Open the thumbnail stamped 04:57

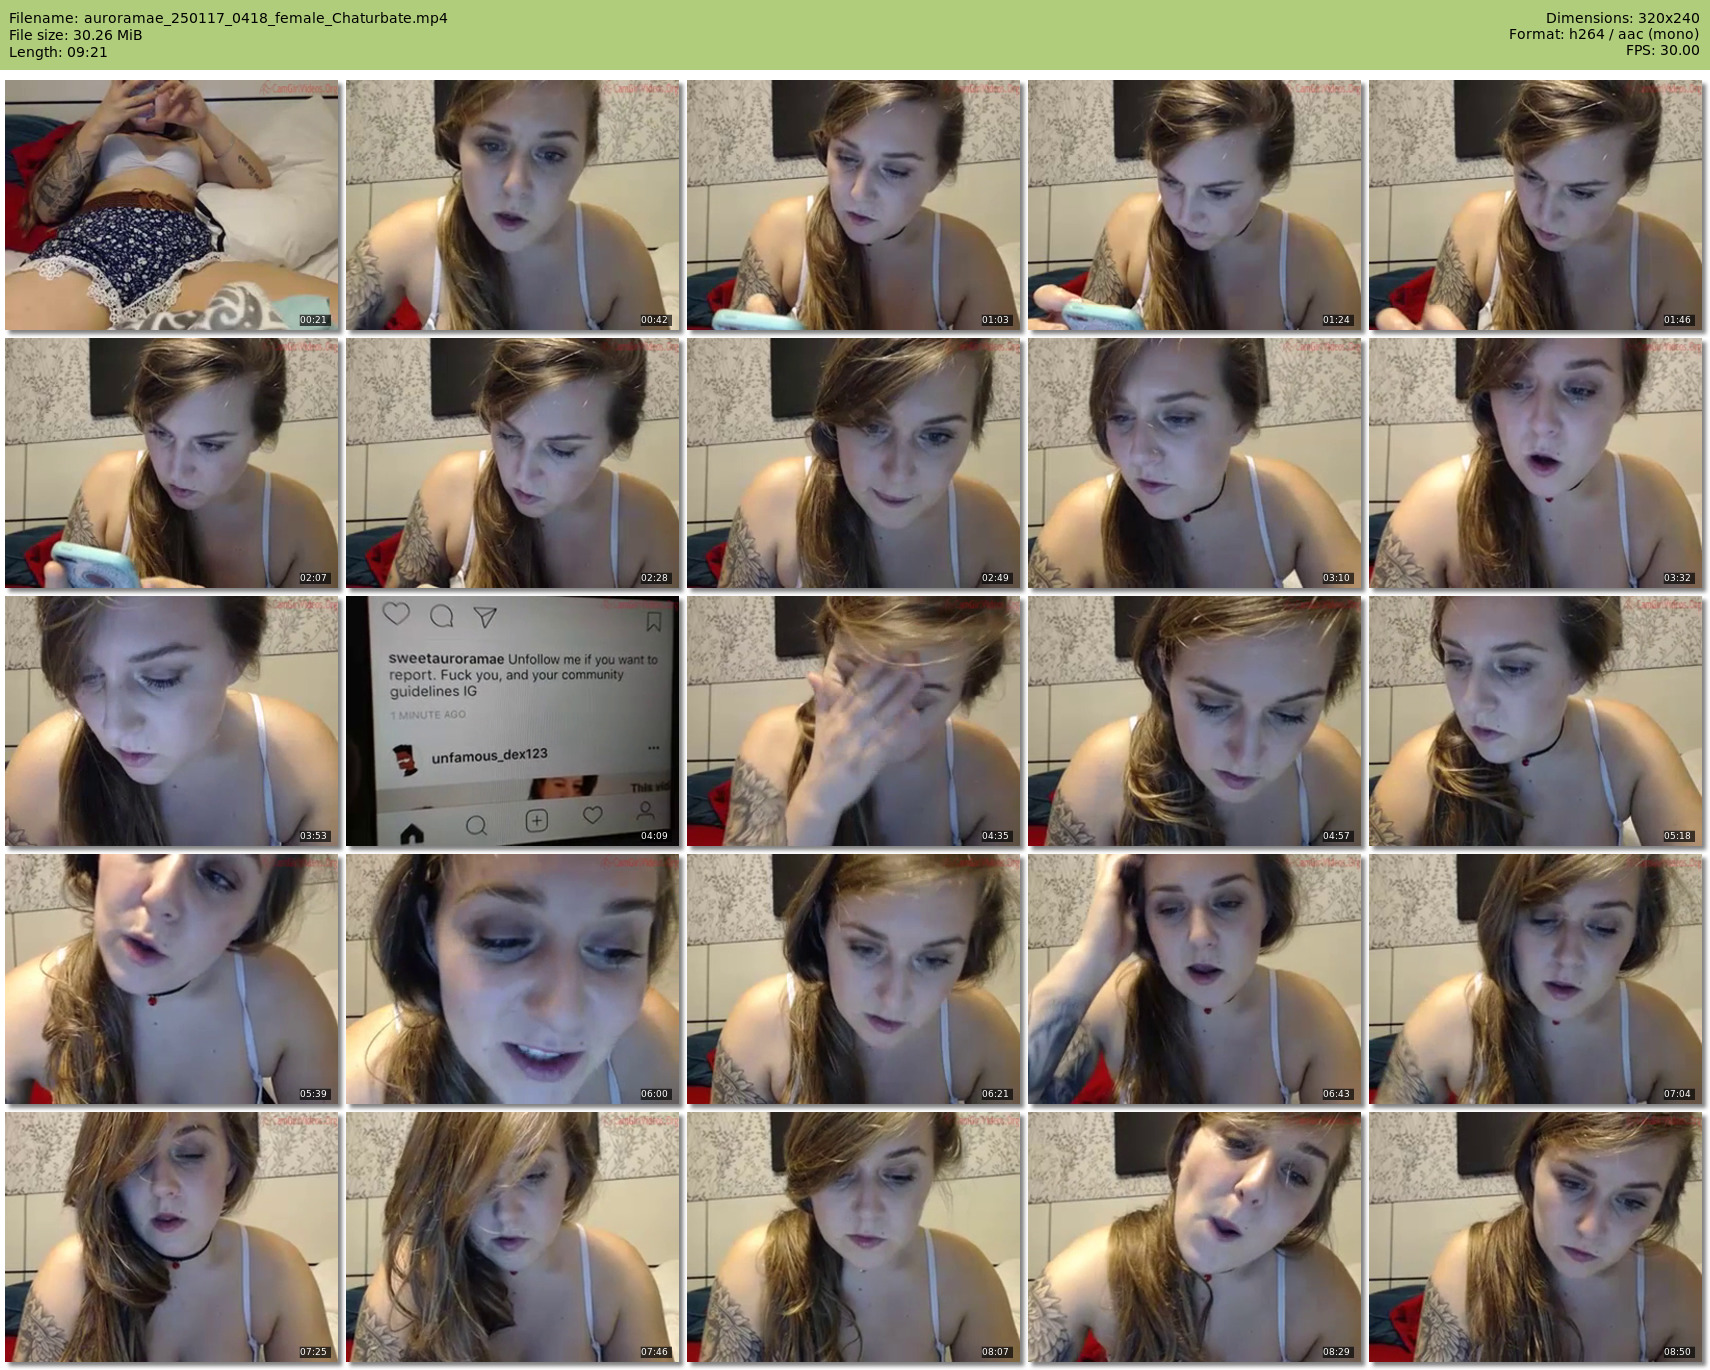tap(1195, 721)
